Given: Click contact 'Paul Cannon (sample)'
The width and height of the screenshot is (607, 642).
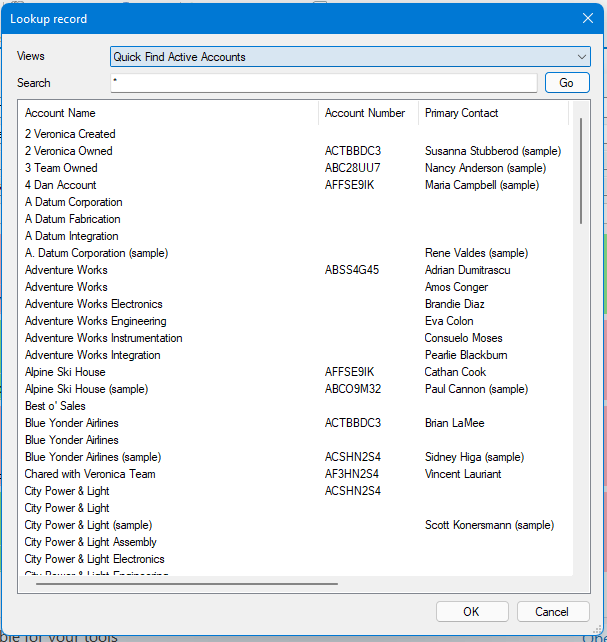Looking at the screenshot, I should click(476, 389).
